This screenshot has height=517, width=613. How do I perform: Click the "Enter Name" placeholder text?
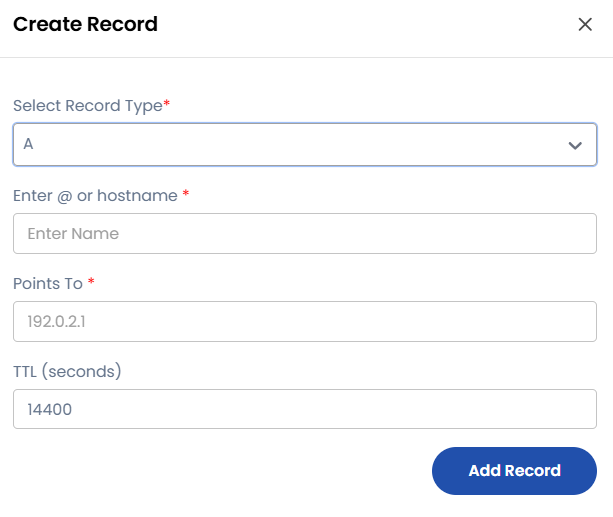[x=73, y=234]
